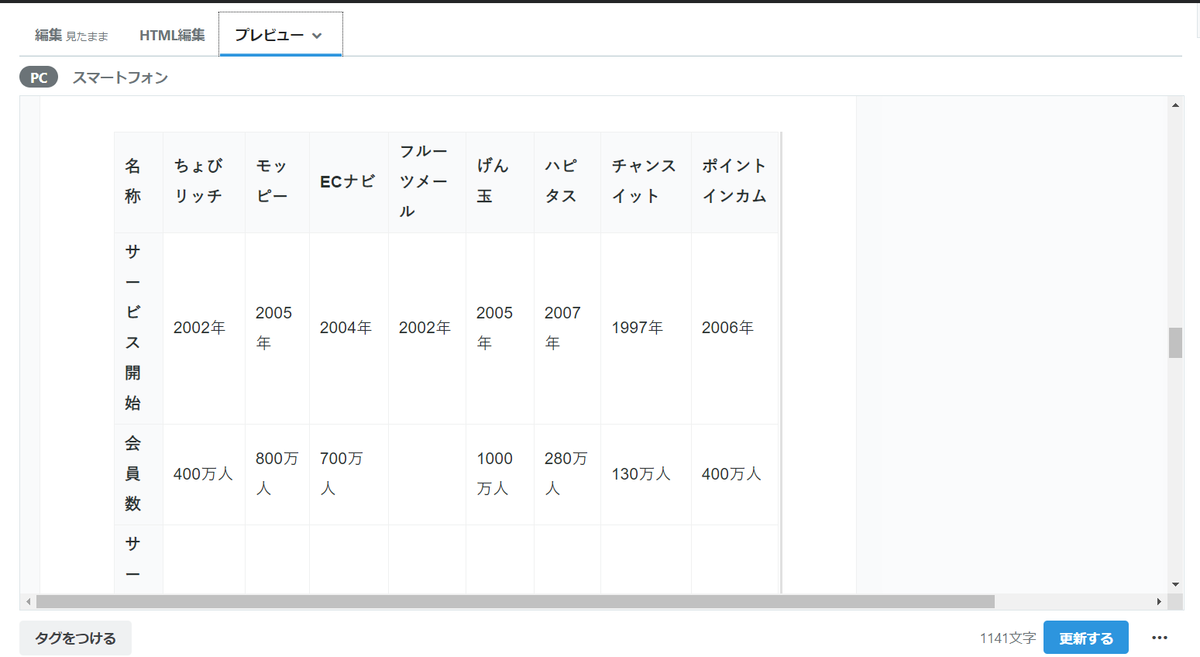The image size is (1200, 657).
Task: Switch preview to スマートフォン
Action: point(120,77)
